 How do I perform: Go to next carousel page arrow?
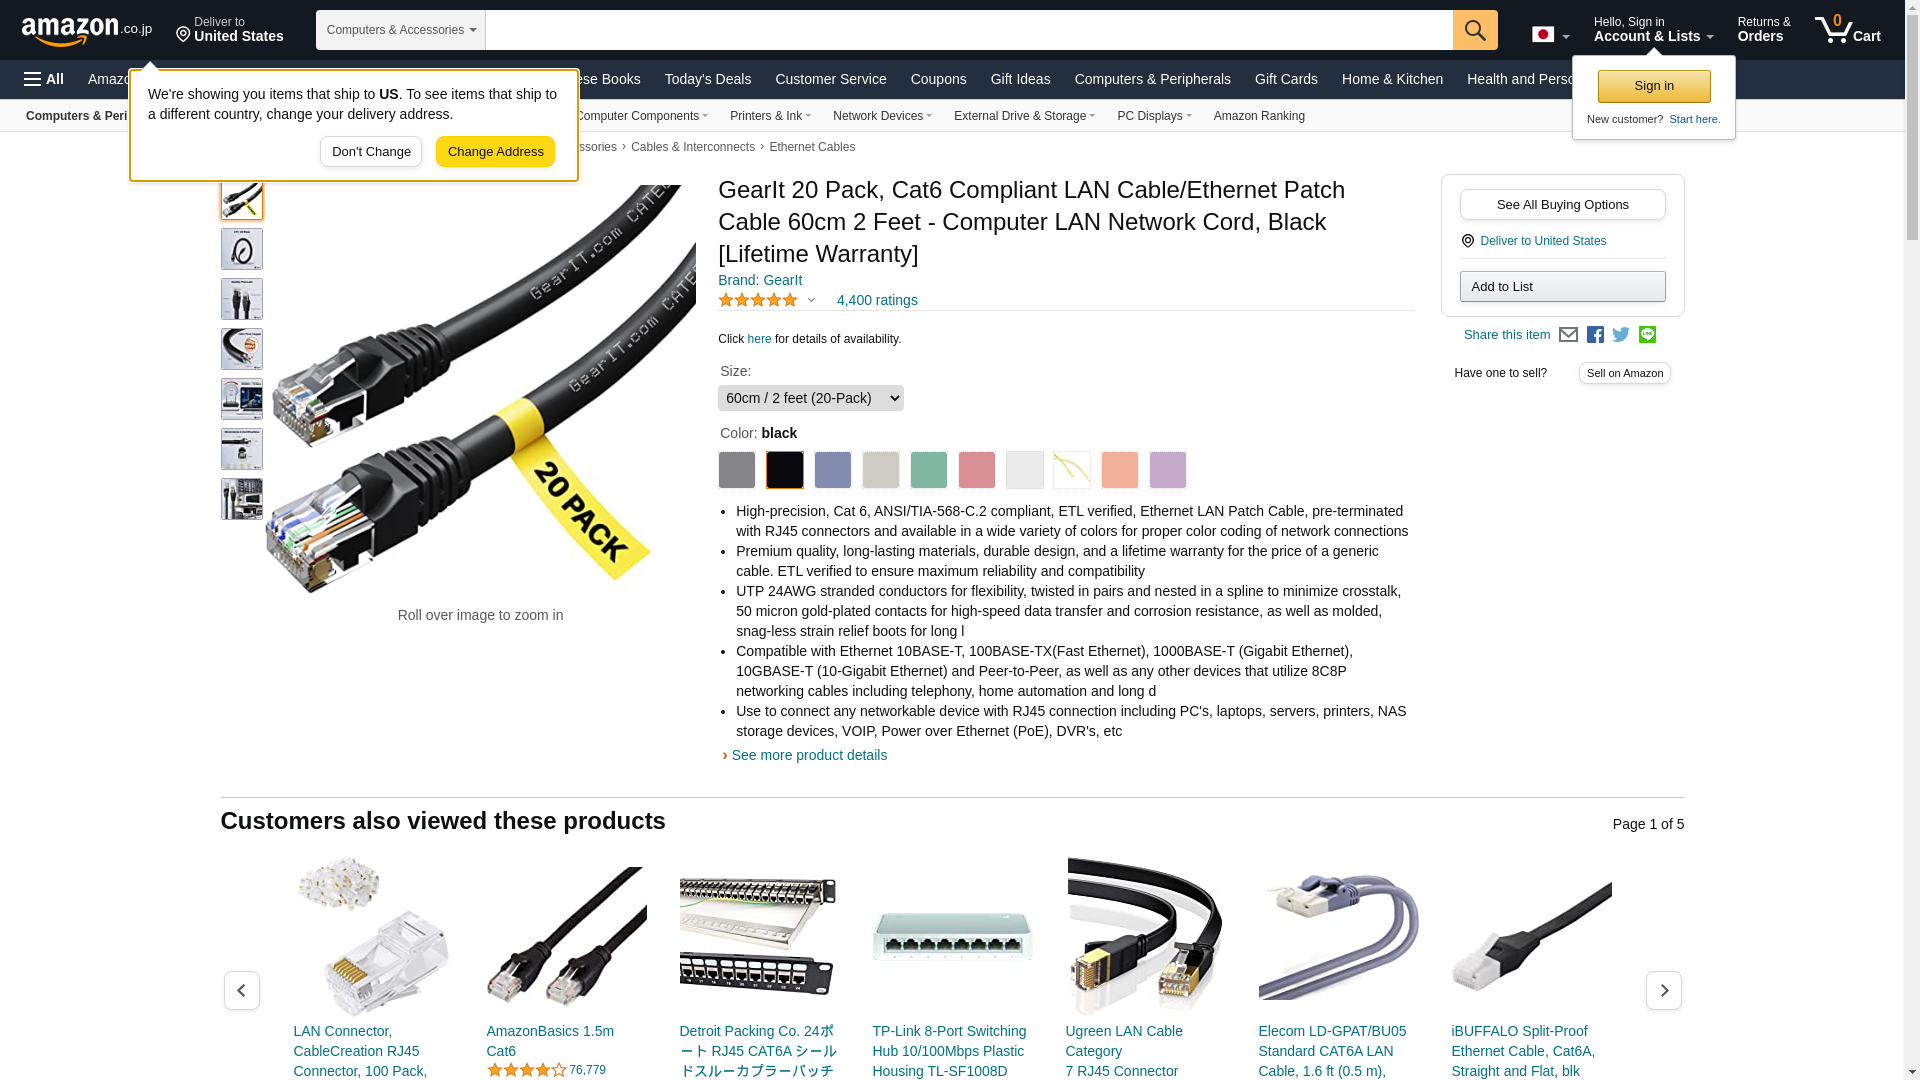point(1664,990)
